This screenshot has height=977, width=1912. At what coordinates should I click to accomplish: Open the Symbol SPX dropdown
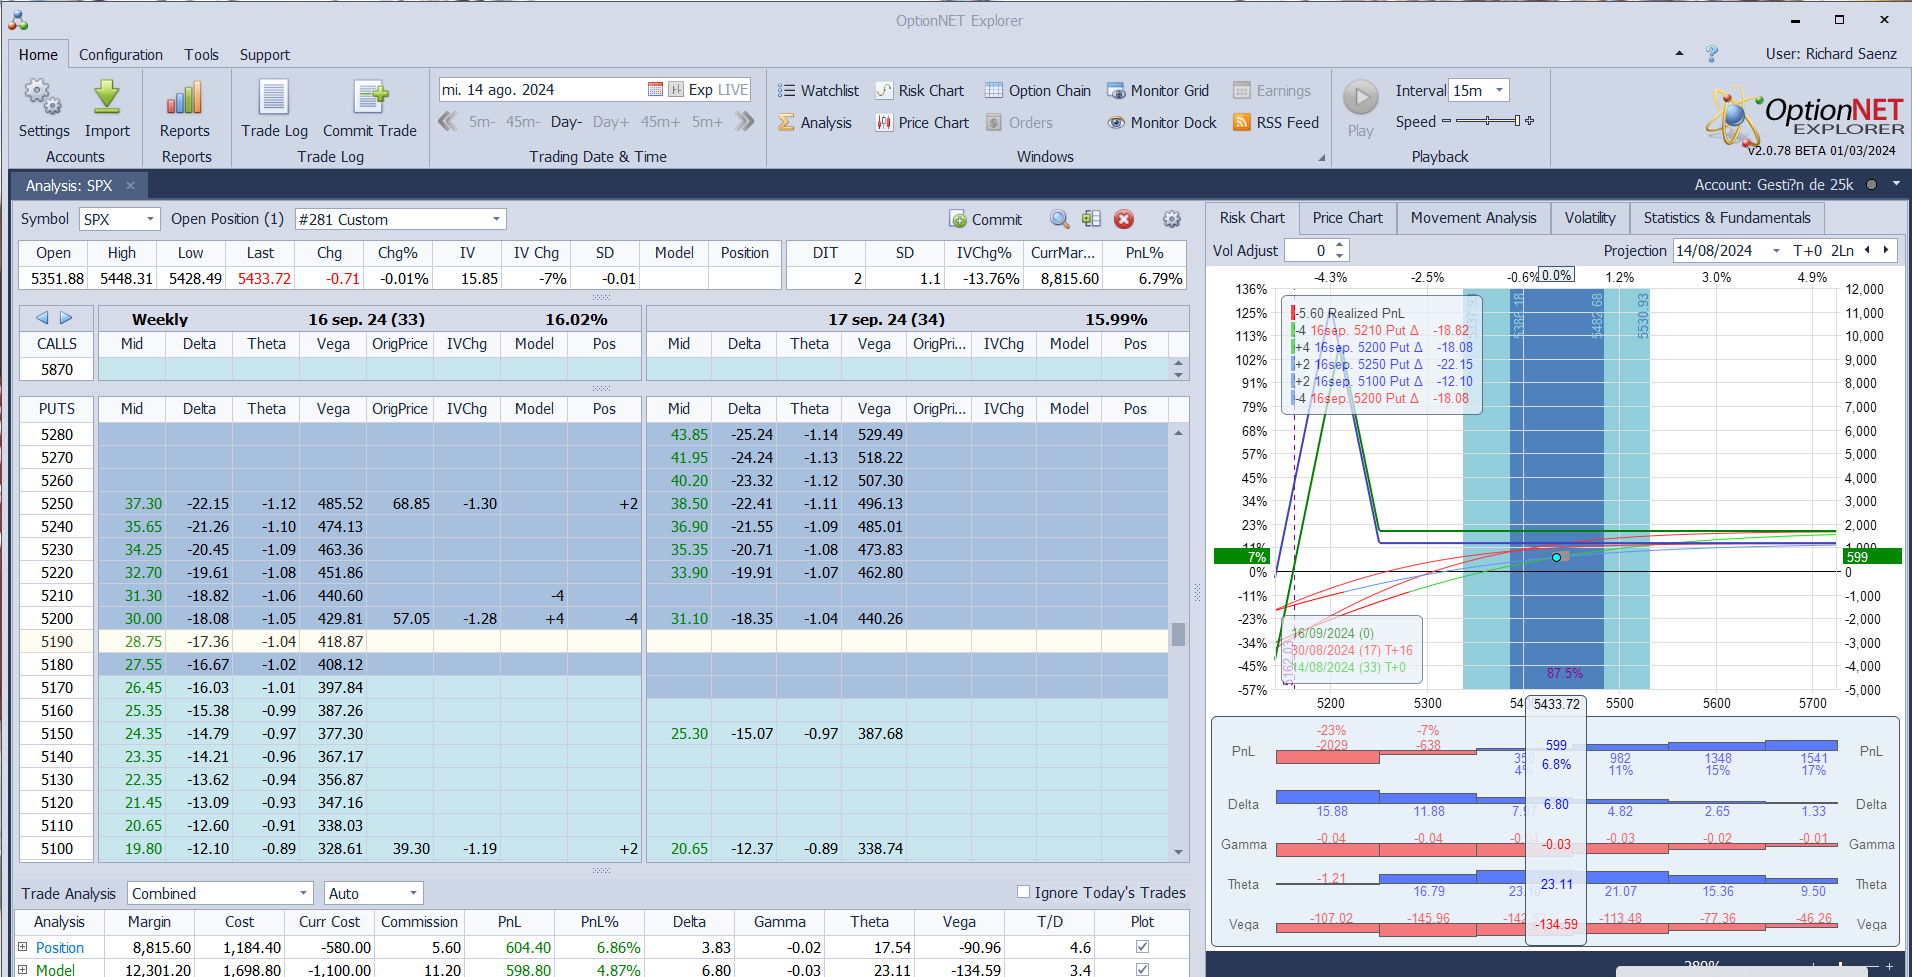[151, 220]
